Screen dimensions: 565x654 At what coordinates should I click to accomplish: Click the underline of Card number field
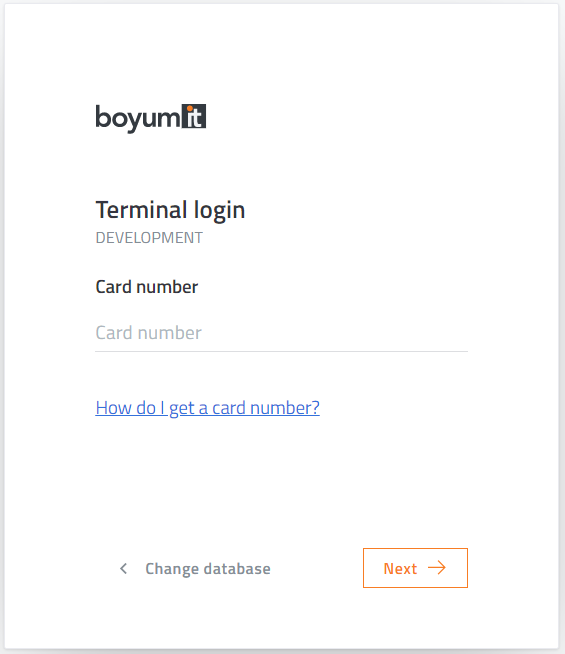[281, 352]
